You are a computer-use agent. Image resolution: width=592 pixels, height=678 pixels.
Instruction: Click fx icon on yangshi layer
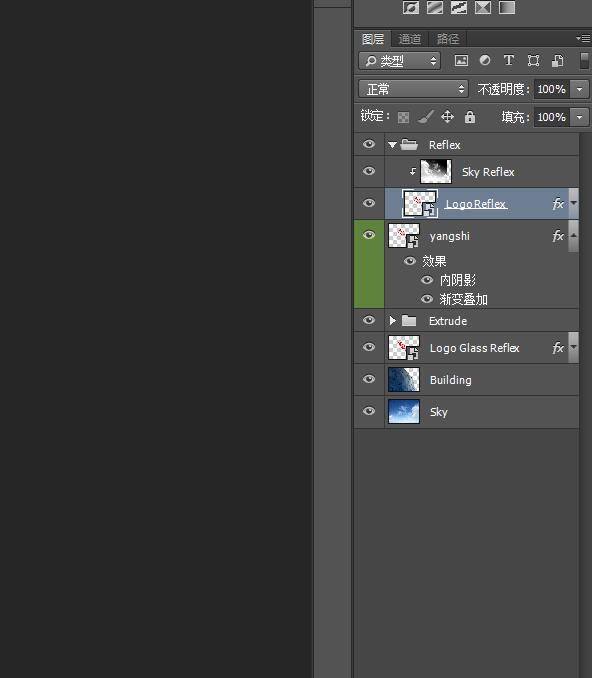558,236
